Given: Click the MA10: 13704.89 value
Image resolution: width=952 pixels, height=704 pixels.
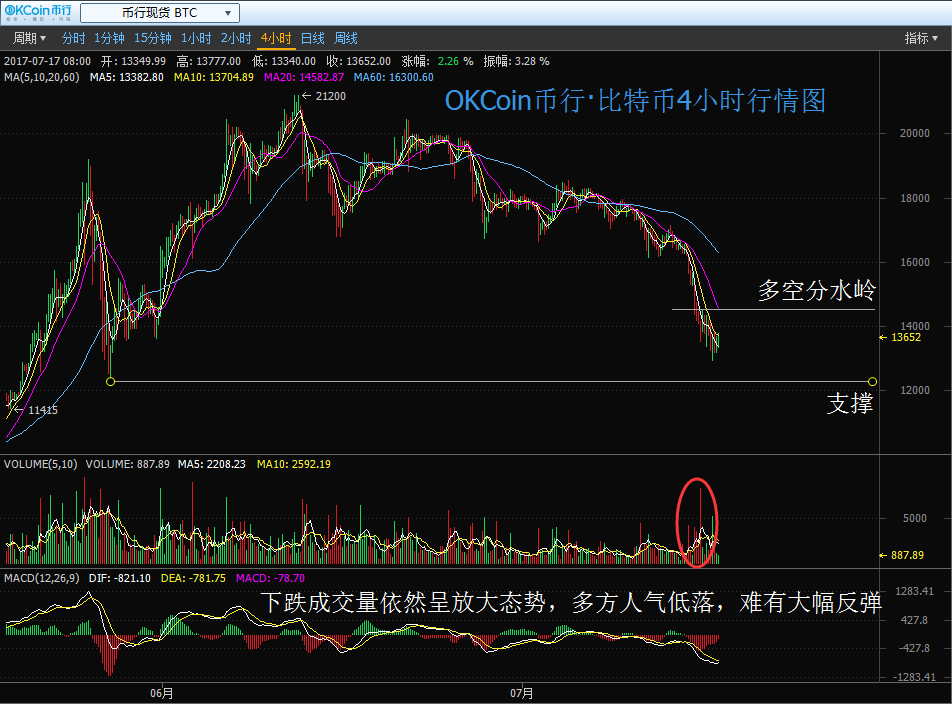Looking at the screenshot, I should click(214, 77).
